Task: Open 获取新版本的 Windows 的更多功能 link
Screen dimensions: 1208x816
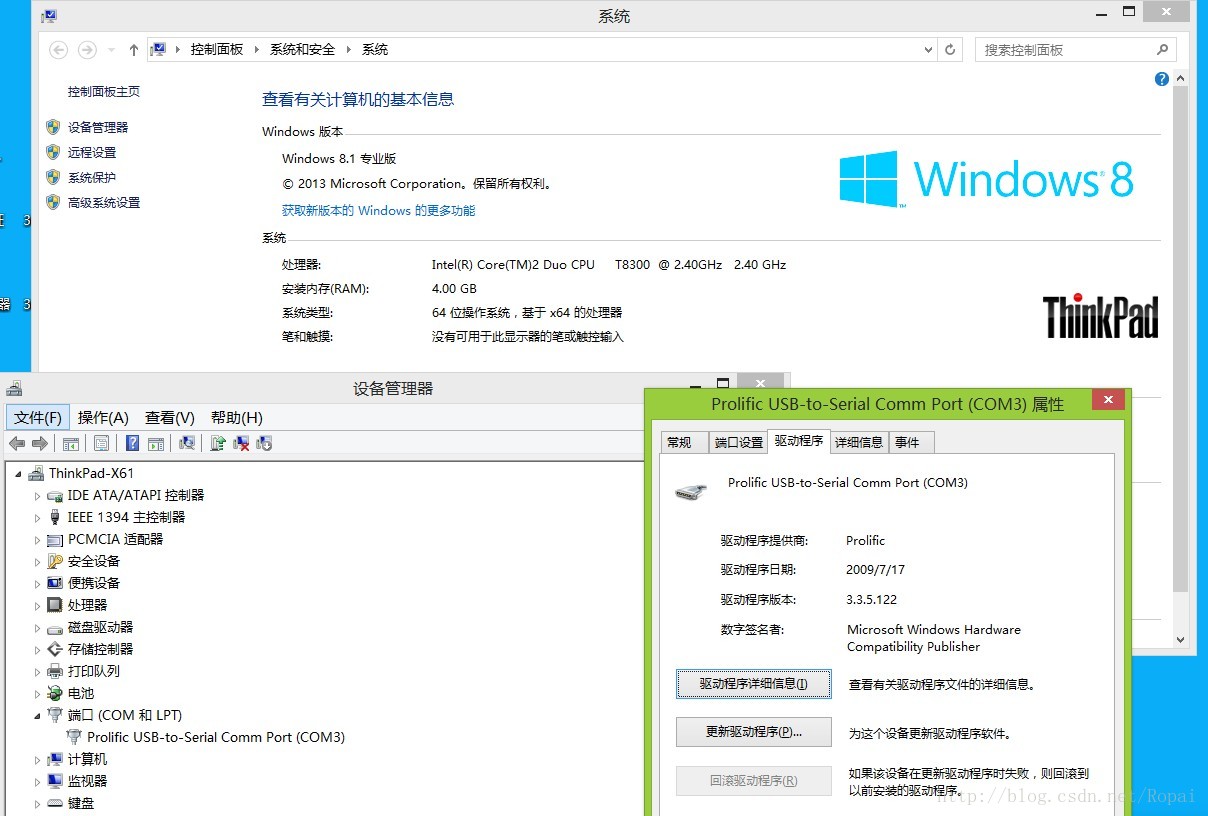Action: click(x=378, y=211)
